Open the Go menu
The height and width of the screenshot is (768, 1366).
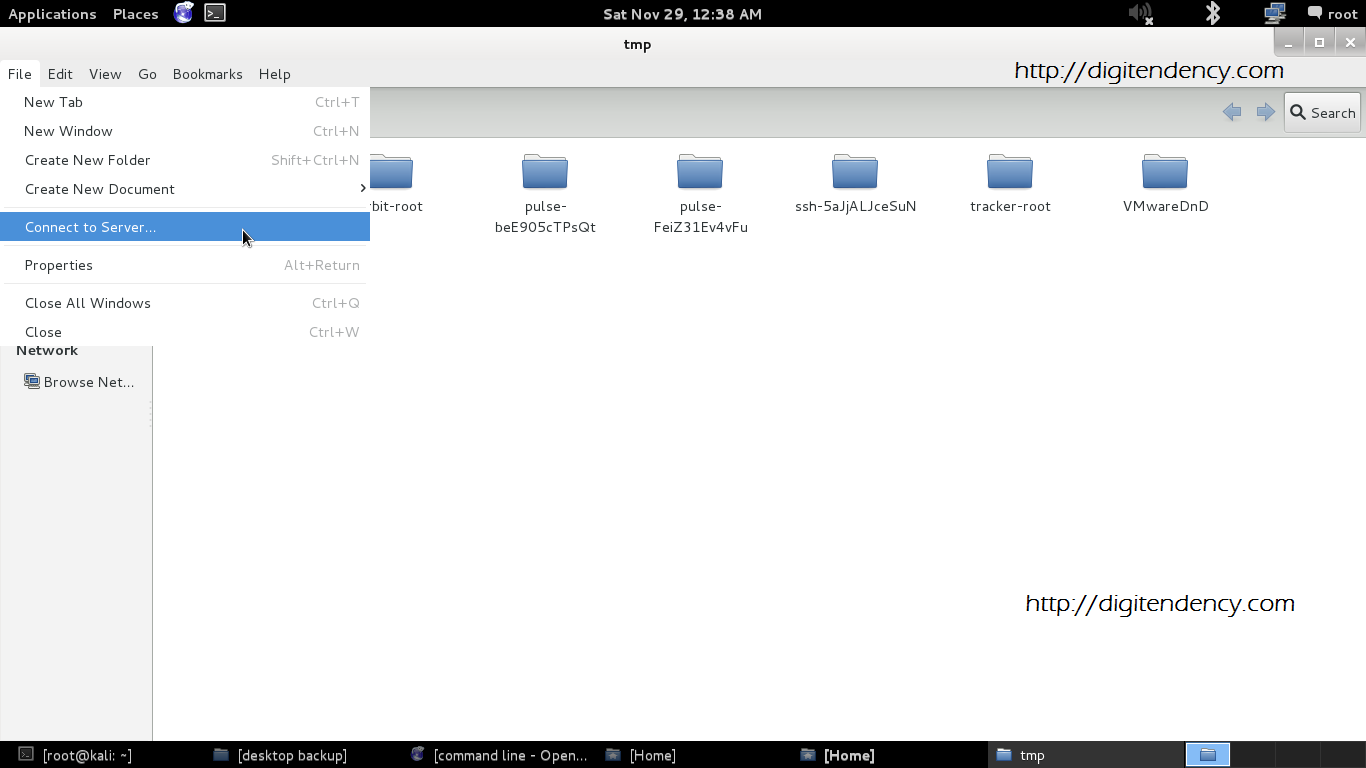[147, 74]
